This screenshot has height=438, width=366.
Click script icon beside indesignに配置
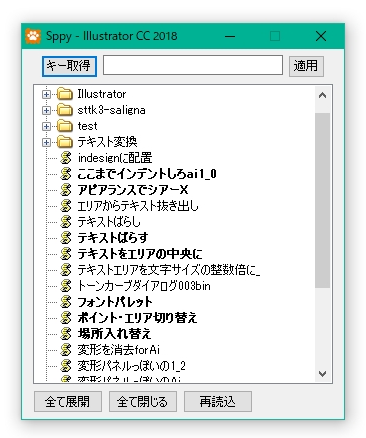[x=66, y=158]
